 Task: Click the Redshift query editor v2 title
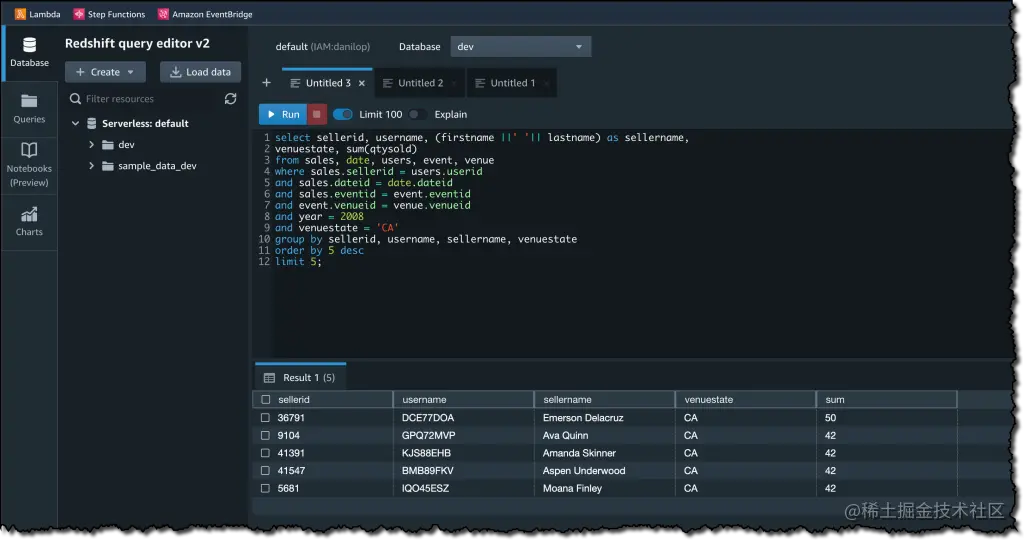pos(137,43)
